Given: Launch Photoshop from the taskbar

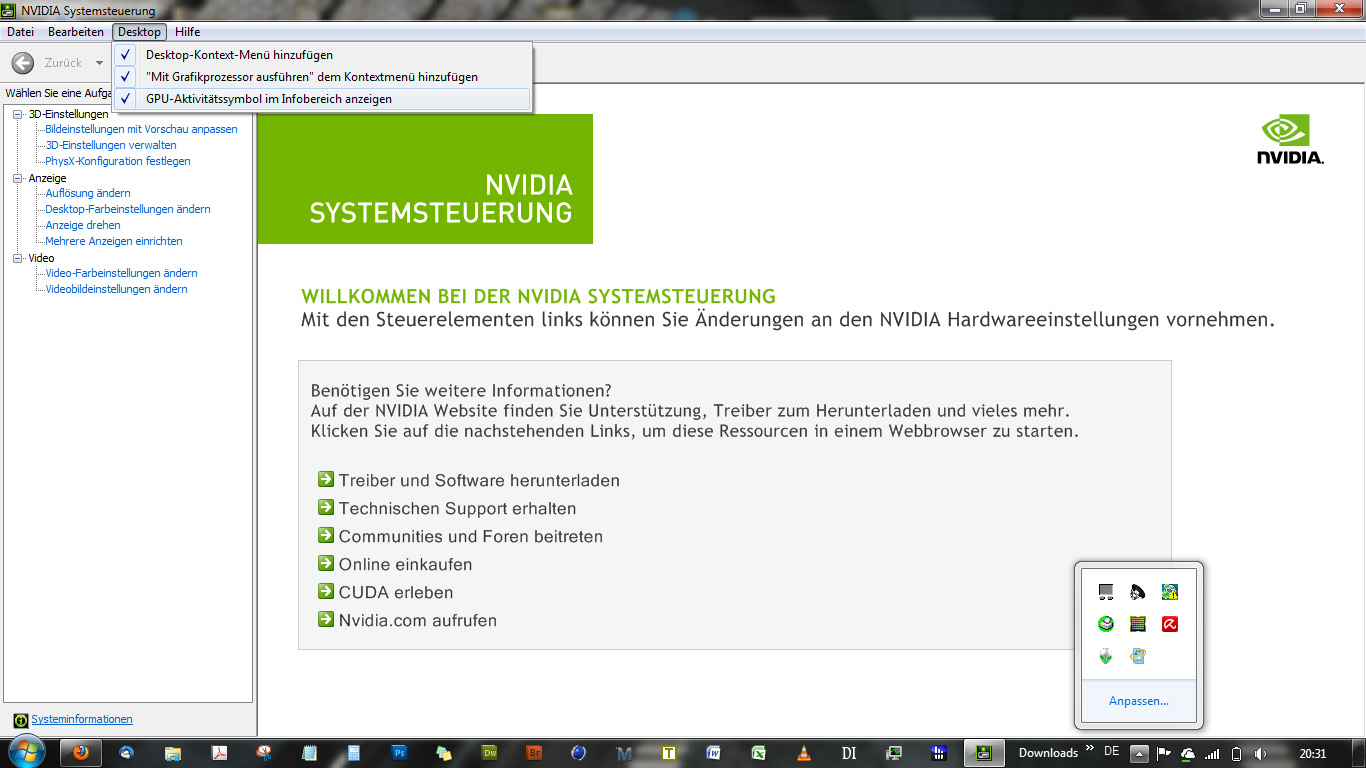Looking at the screenshot, I should [x=400, y=753].
